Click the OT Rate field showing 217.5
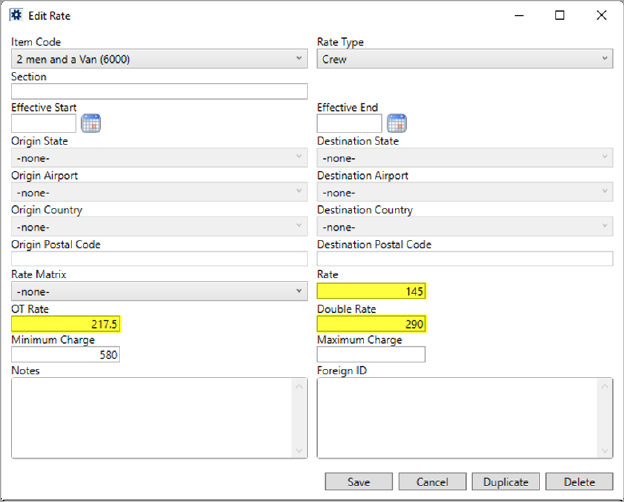Image resolution: width=624 pixels, height=502 pixels. 65,323
